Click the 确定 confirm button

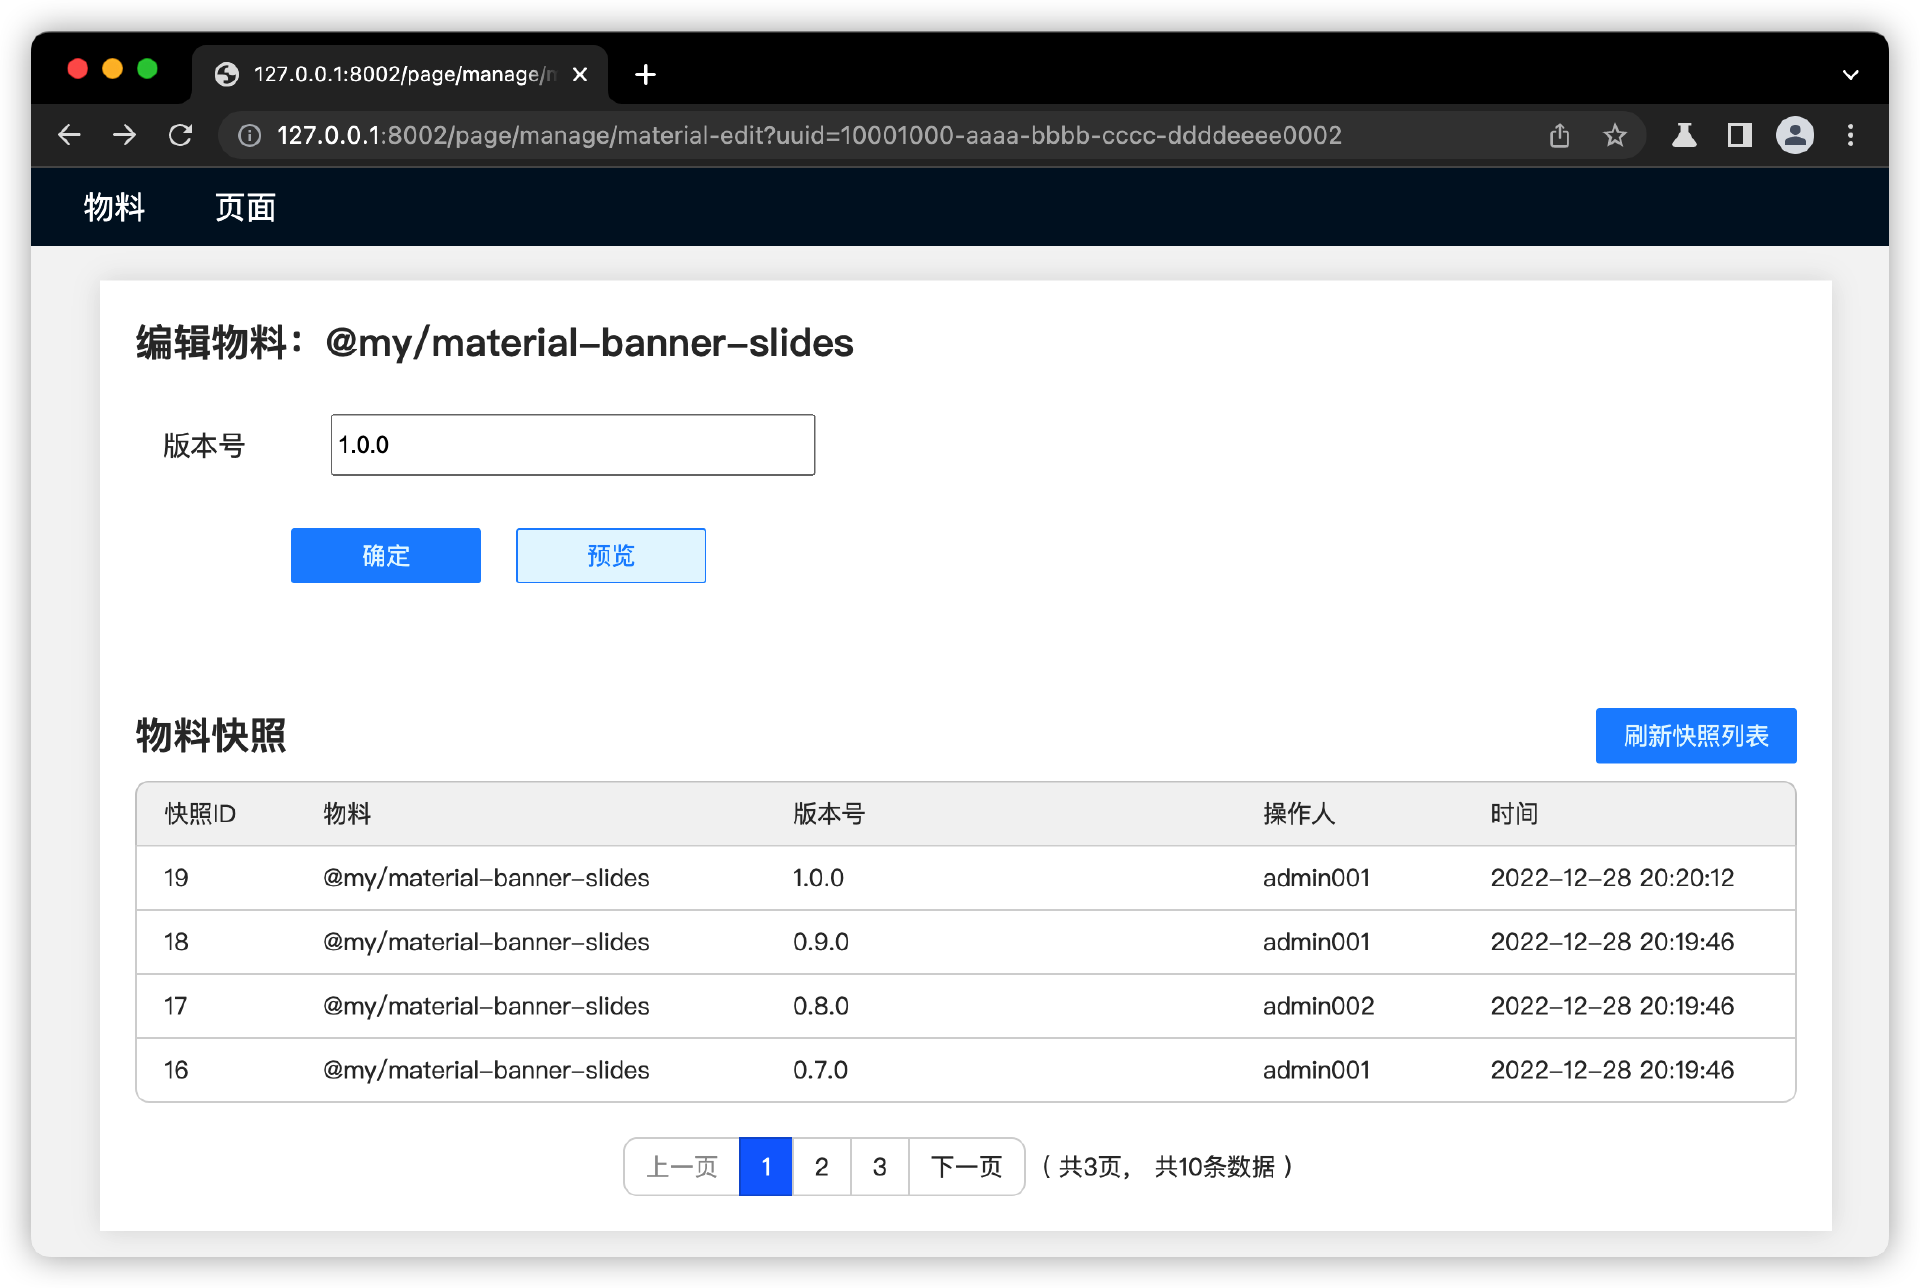[x=385, y=555]
